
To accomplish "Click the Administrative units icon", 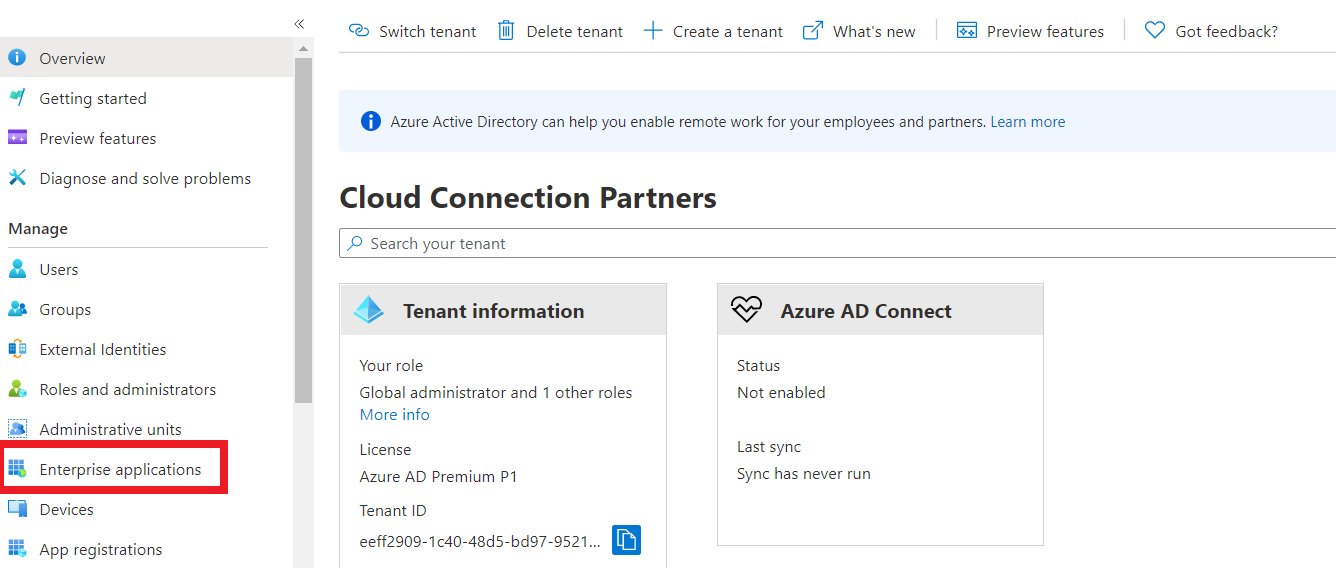I will click(17, 429).
